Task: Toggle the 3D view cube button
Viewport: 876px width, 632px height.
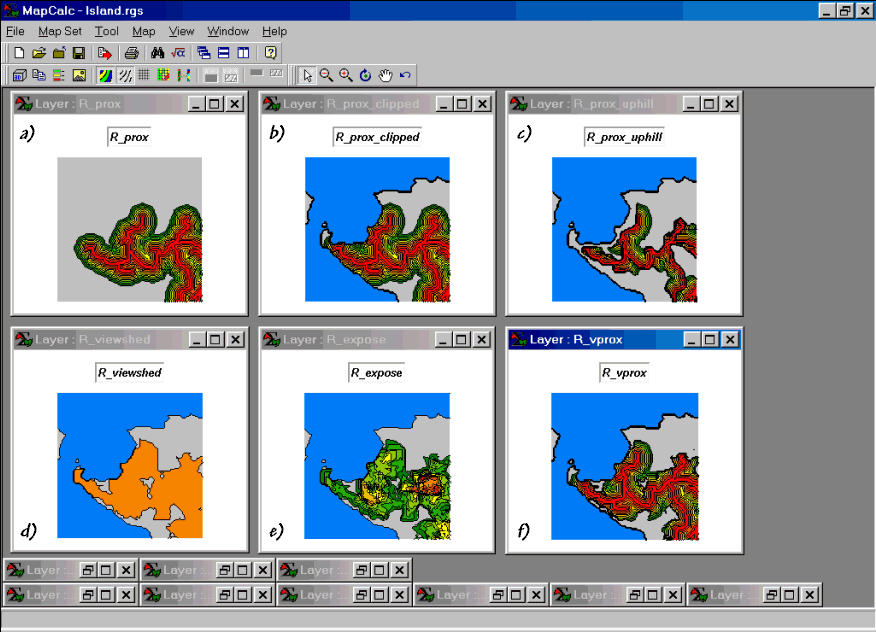Action: [19, 75]
